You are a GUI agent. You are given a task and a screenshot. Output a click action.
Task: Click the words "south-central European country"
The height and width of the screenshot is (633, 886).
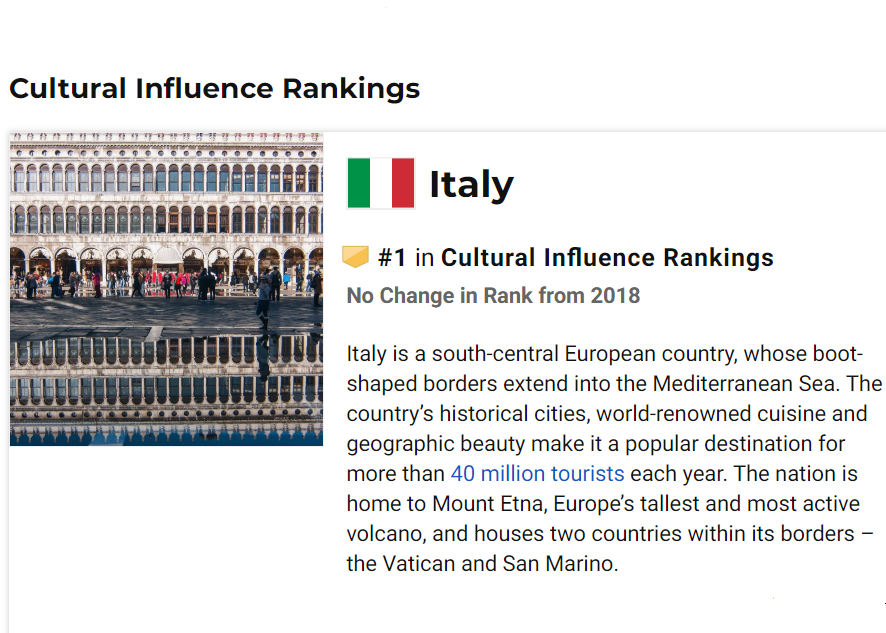tap(543, 353)
